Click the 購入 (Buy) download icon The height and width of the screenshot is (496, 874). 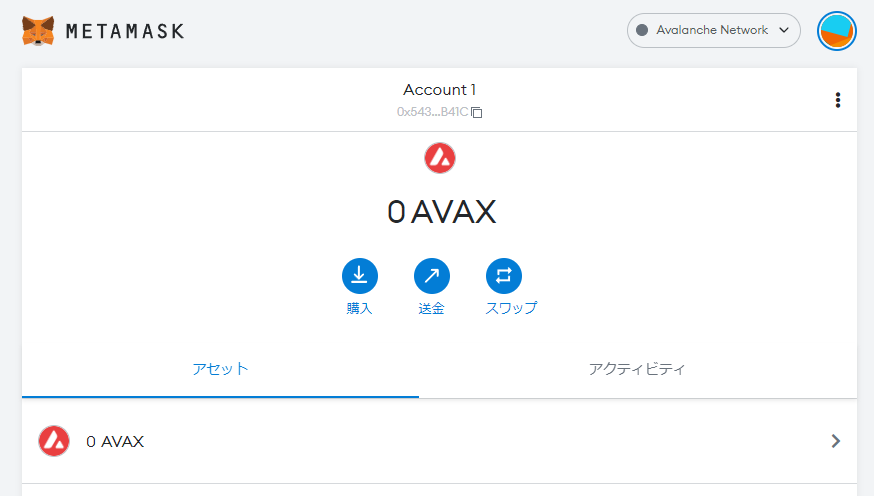pyautogui.click(x=360, y=276)
